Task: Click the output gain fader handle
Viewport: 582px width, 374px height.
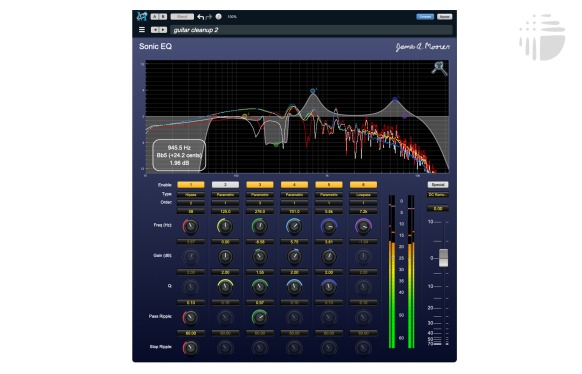Action: pos(444,258)
